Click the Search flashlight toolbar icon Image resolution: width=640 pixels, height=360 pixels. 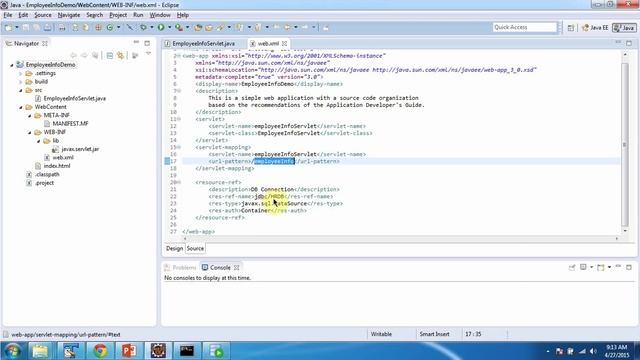[x=220, y=27]
